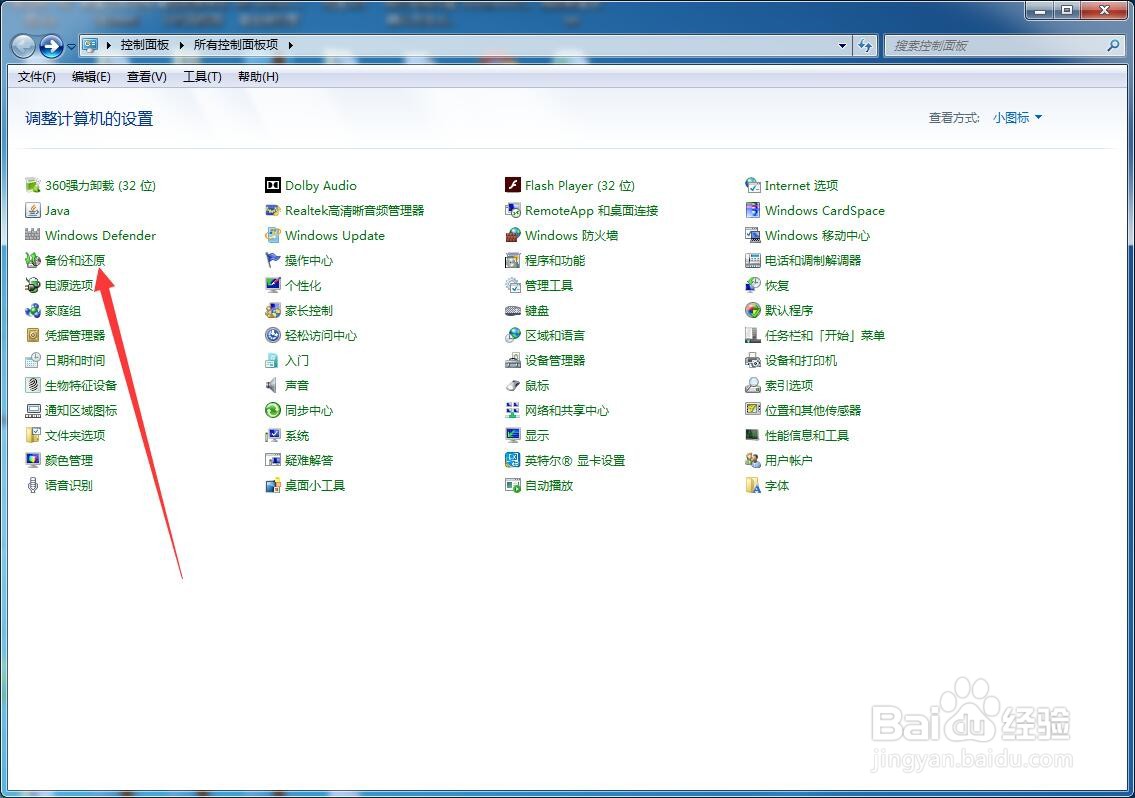Click the 任务栏和「开始」菜单 link

[x=824, y=335]
